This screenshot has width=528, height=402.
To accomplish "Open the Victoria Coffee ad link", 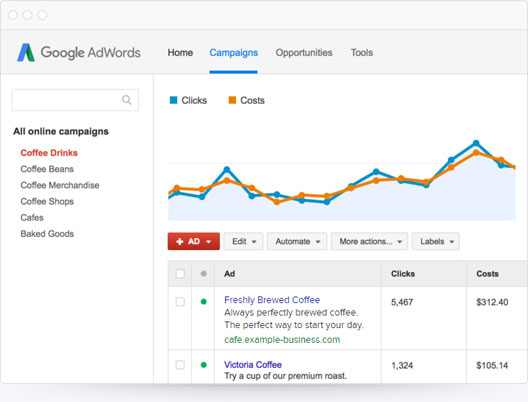I will [x=253, y=365].
